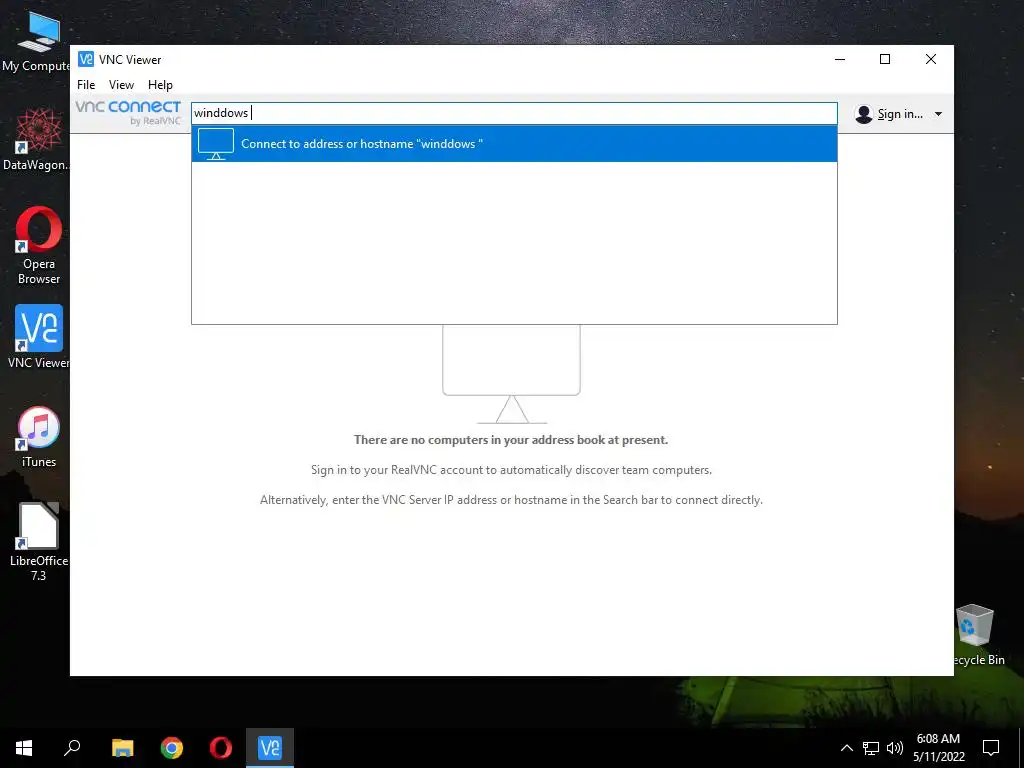This screenshot has width=1024, height=768.
Task: Launch Google Chrome from the taskbar
Action: pyautogui.click(x=172, y=748)
